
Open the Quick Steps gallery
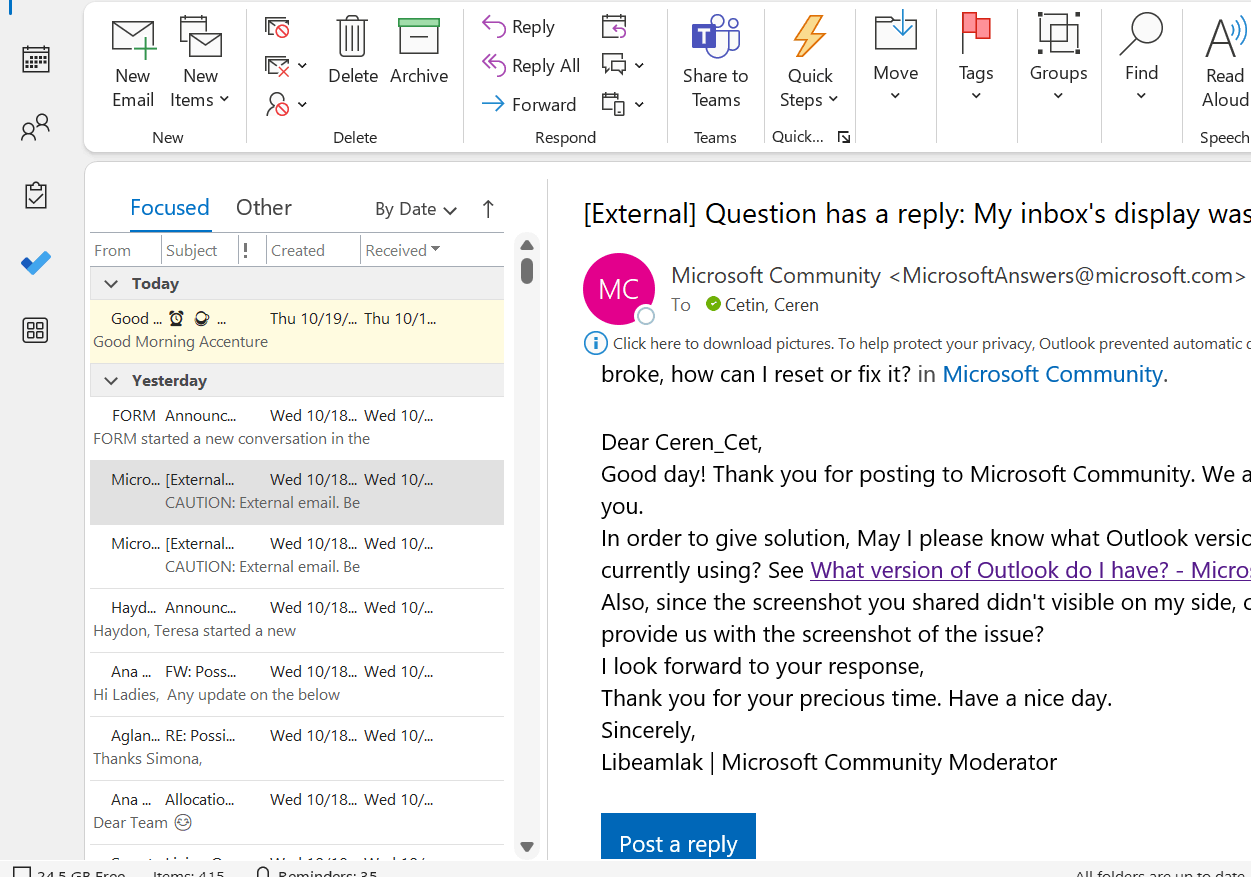coord(810,63)
